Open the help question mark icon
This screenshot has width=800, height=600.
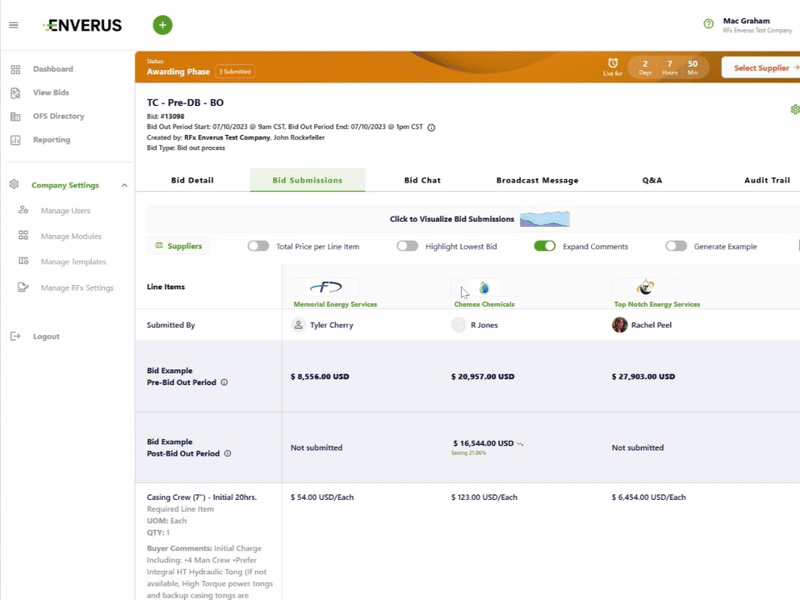[x=709, y=24]
